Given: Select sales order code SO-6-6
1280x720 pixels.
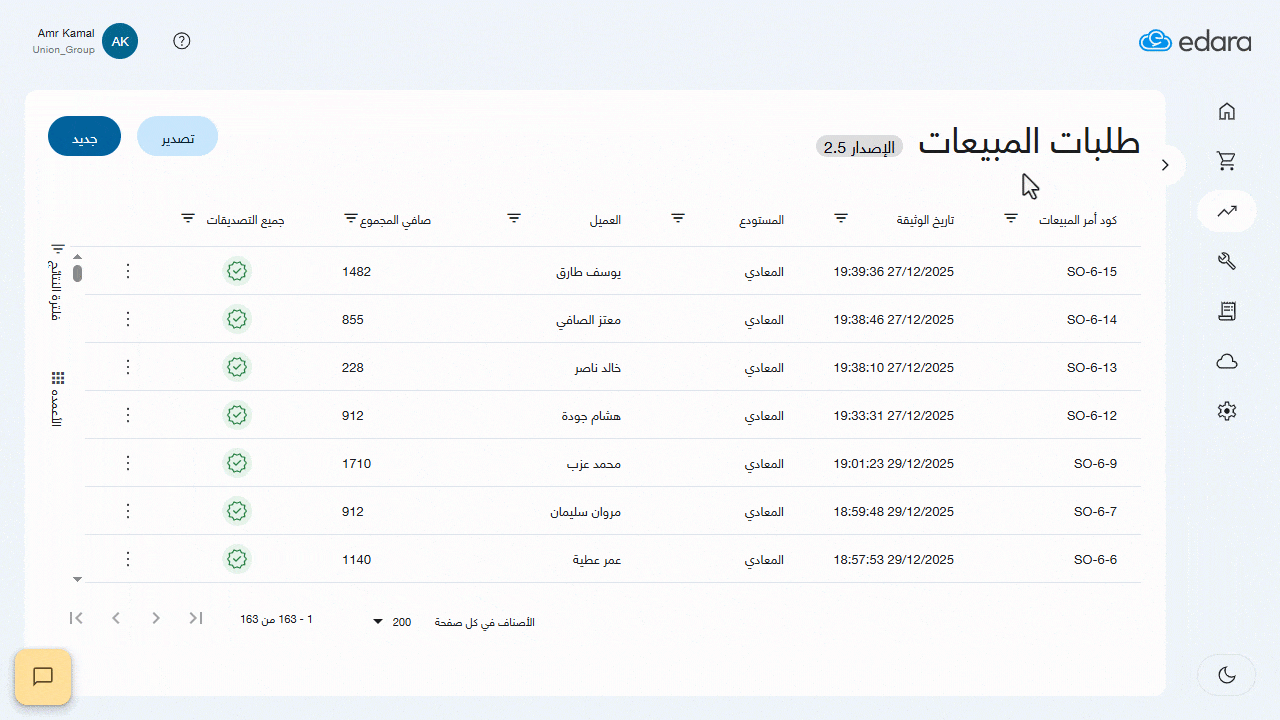Looking at the screenshot, I should (1095, 560).
